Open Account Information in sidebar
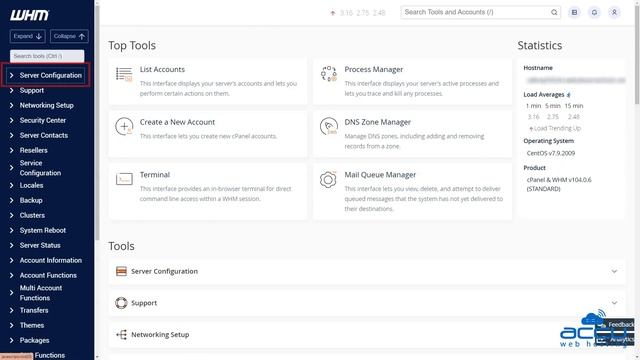The width and height of the screenshot is (640, 360). click(51, 260)
